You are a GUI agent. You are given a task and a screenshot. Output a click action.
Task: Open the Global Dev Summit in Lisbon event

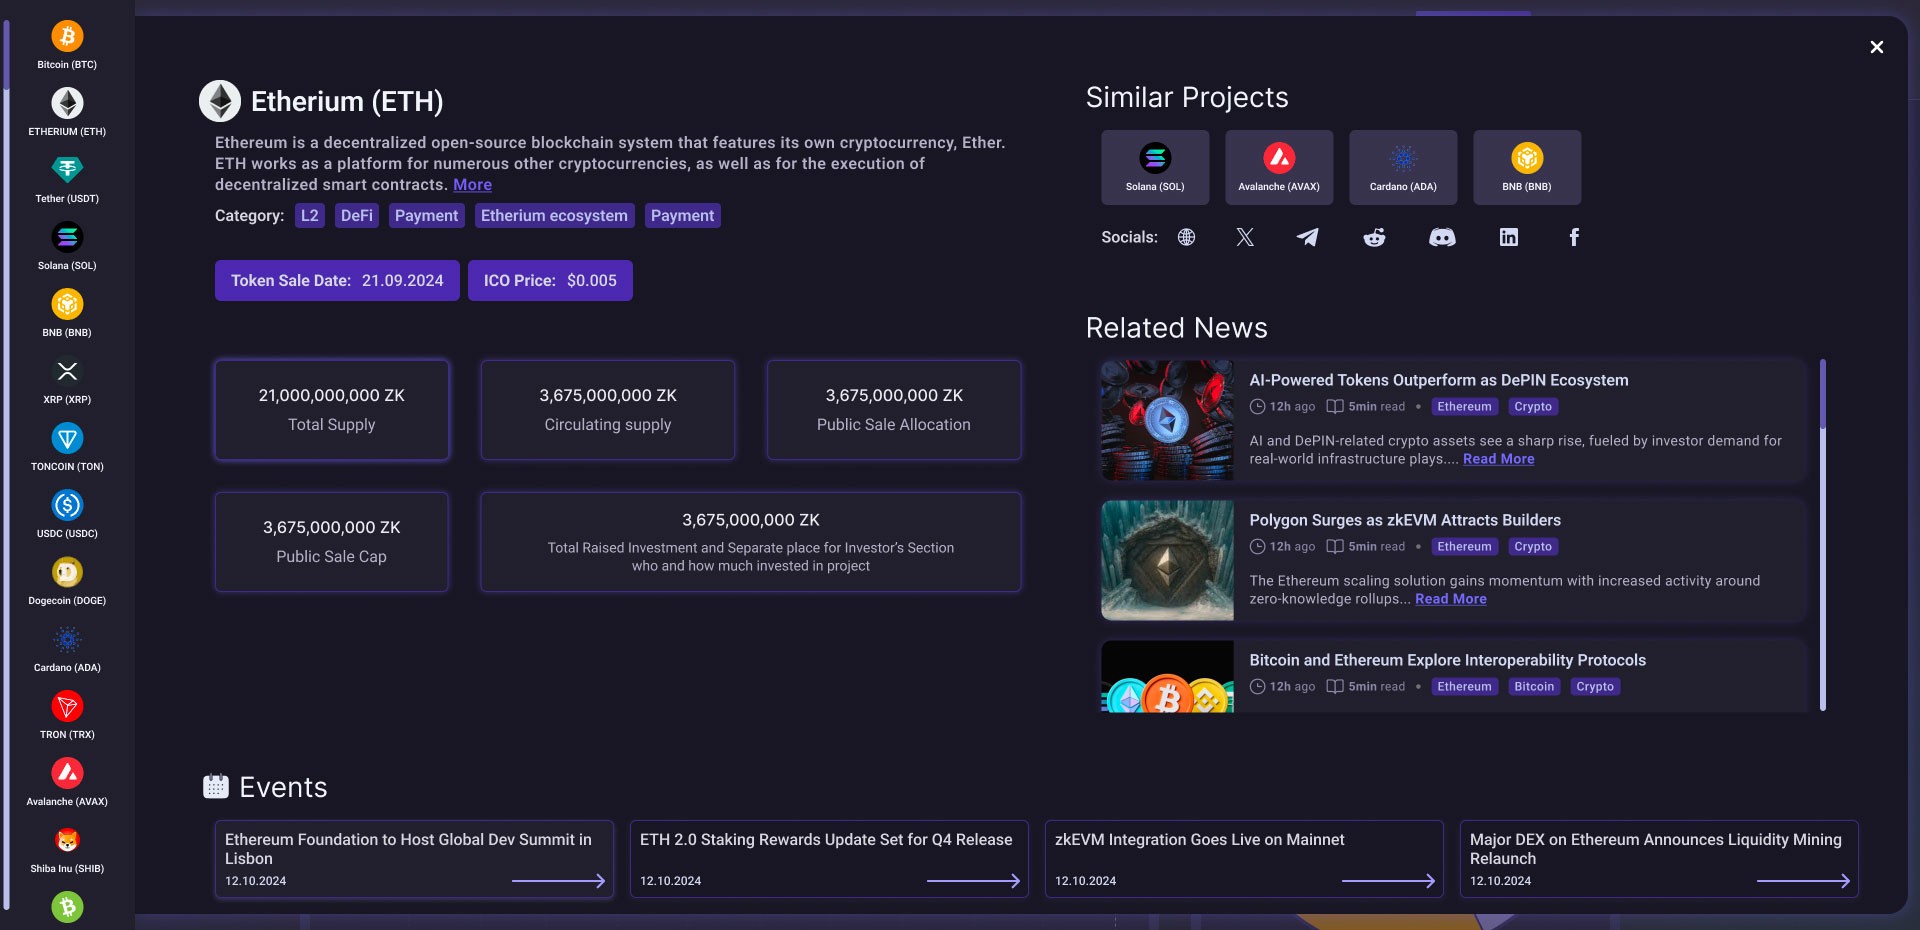click(414, 859)
